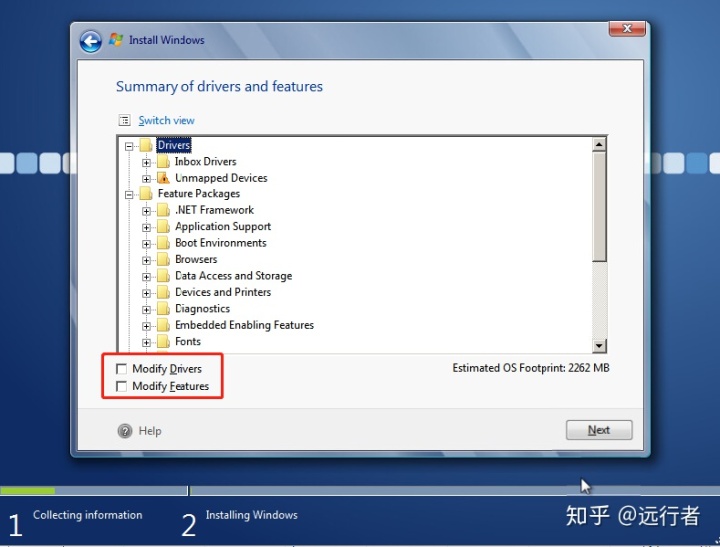This screenshot has height=547, width=720.
Task: Expand the Application Support node
Action: tap(146, 227)
